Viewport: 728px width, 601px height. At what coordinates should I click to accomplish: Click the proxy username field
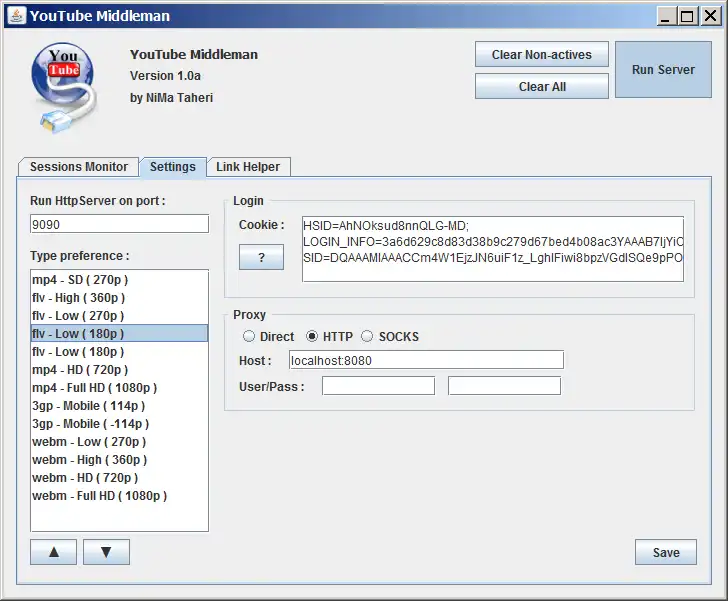[x=378, y=386]
